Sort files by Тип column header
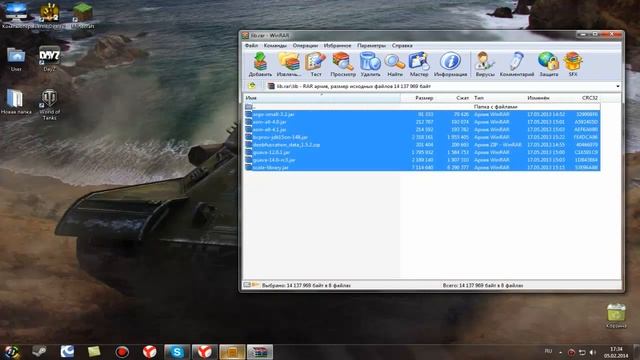Screen dimensions: 640x360 498,98
